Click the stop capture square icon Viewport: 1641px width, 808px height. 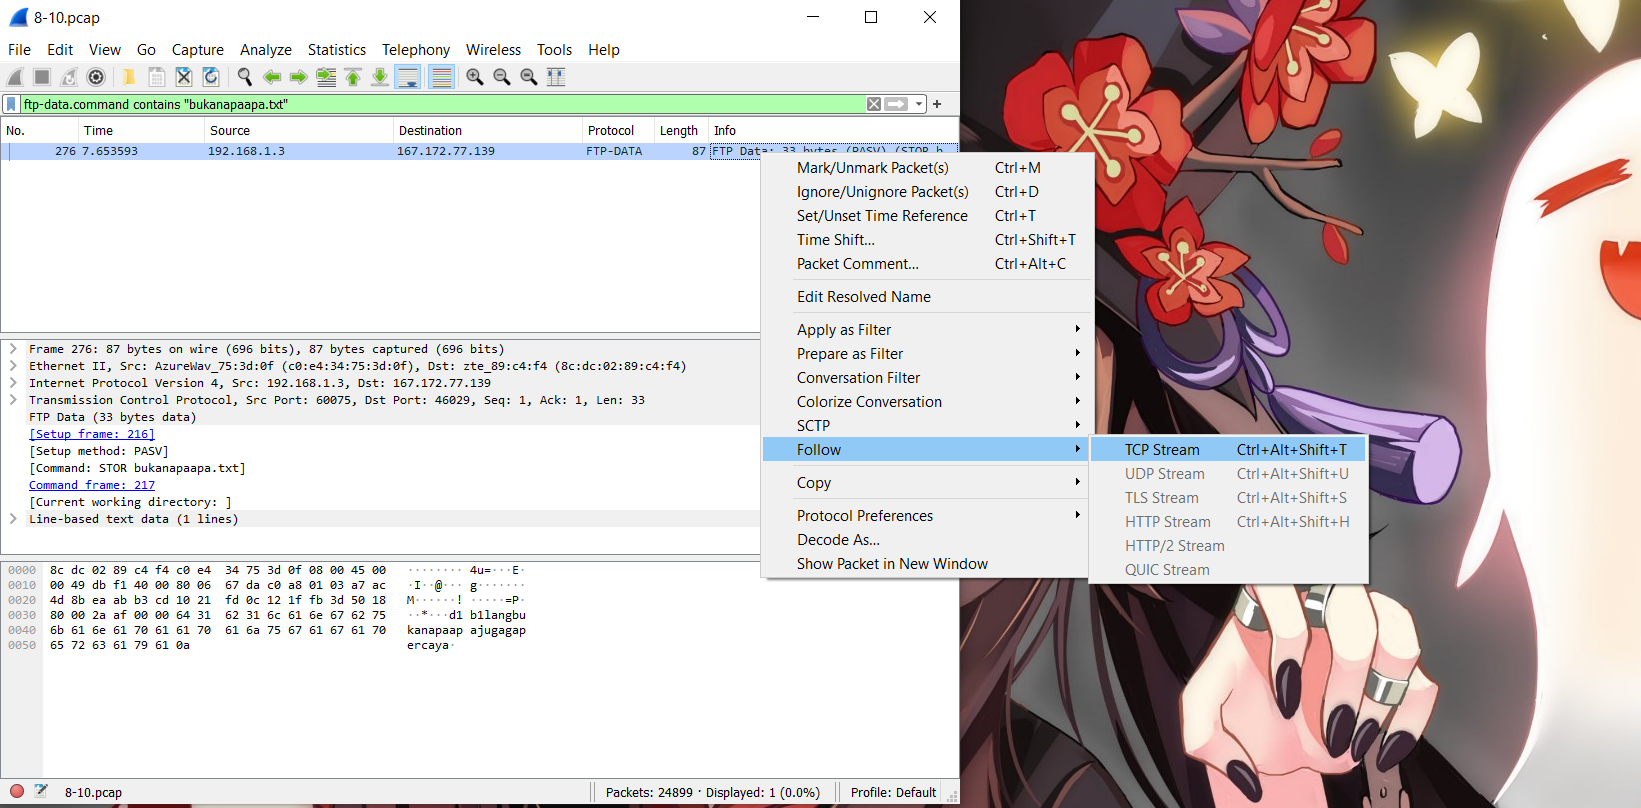point(42,77)
